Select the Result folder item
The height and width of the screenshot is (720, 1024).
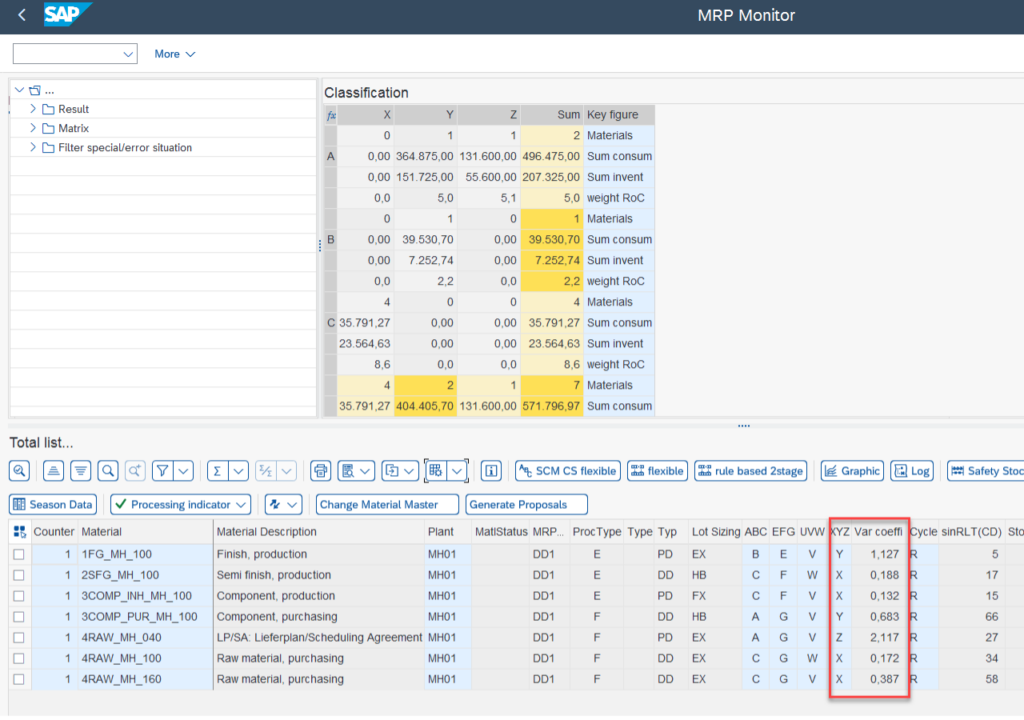click(x=73, y=109)
